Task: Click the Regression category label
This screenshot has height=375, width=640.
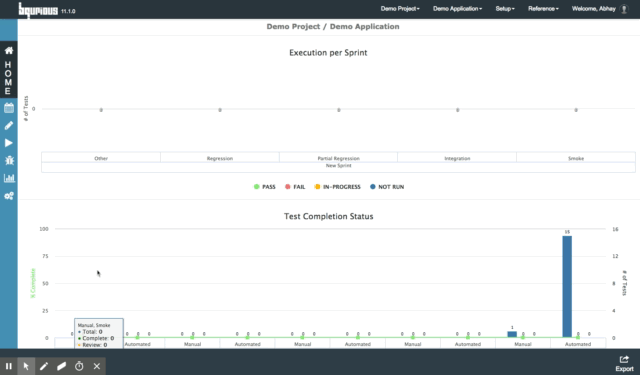Action: click(220, 158)
